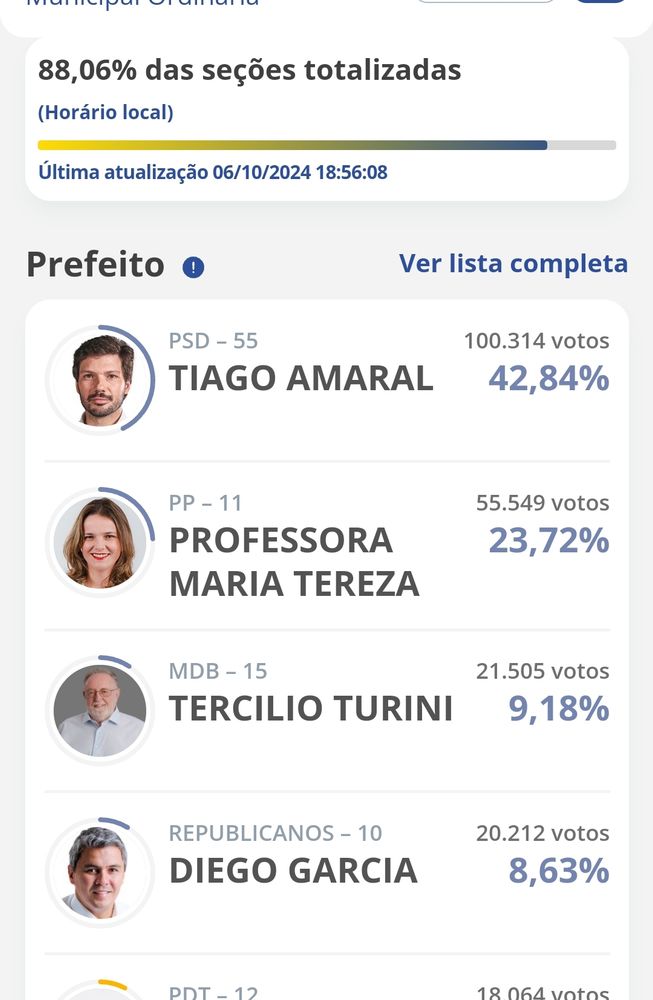Click the sections totalized progress bar
653x1000 pixels.
pyautogui.click(x=326, y=145)
